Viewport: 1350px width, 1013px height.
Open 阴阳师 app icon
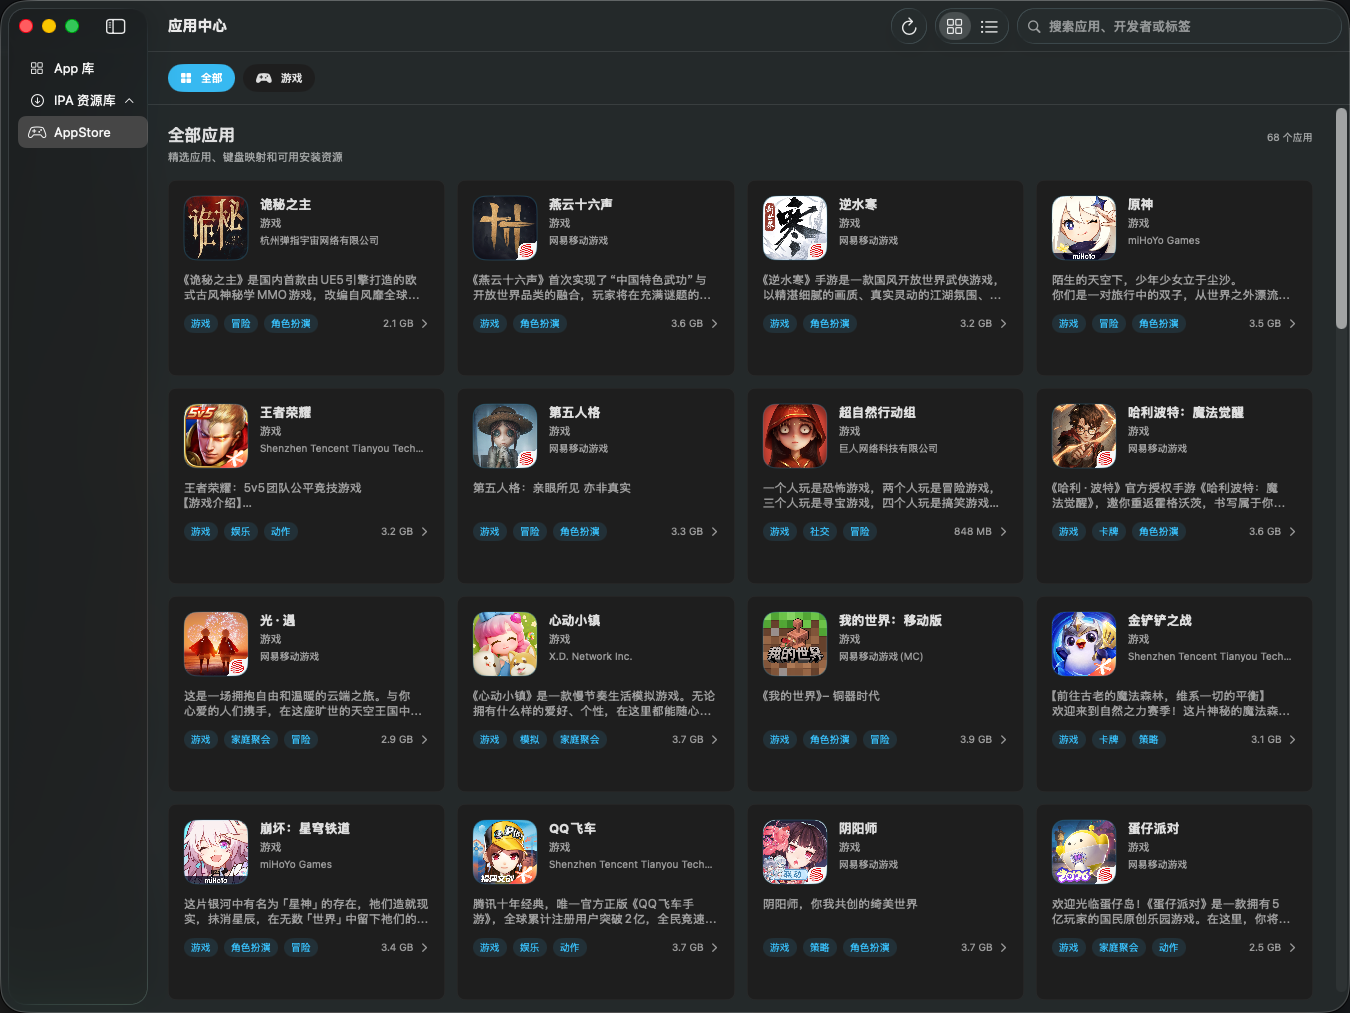coord(795,852)
